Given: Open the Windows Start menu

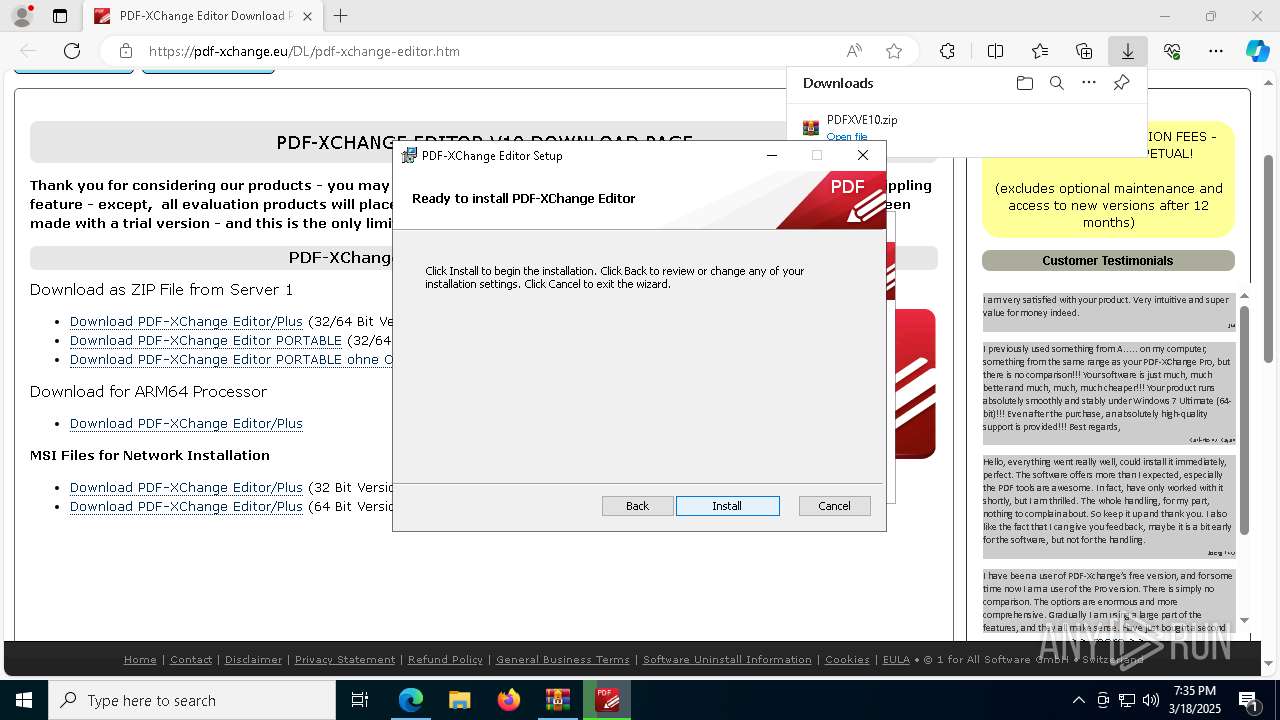Looking at the screenshot, I should (x=24, y=700).
